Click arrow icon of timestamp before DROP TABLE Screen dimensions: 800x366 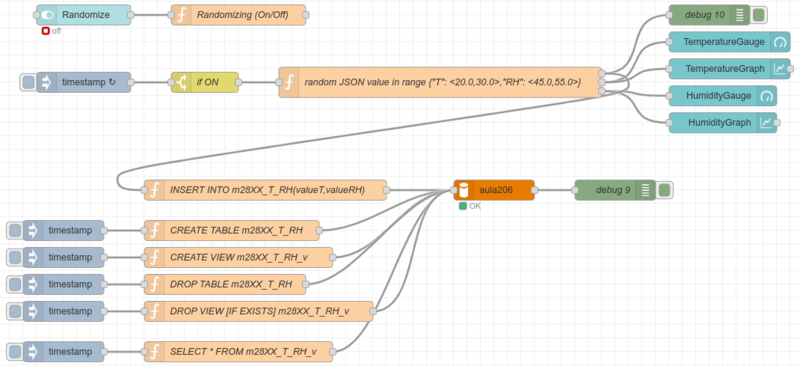[33, 284]
